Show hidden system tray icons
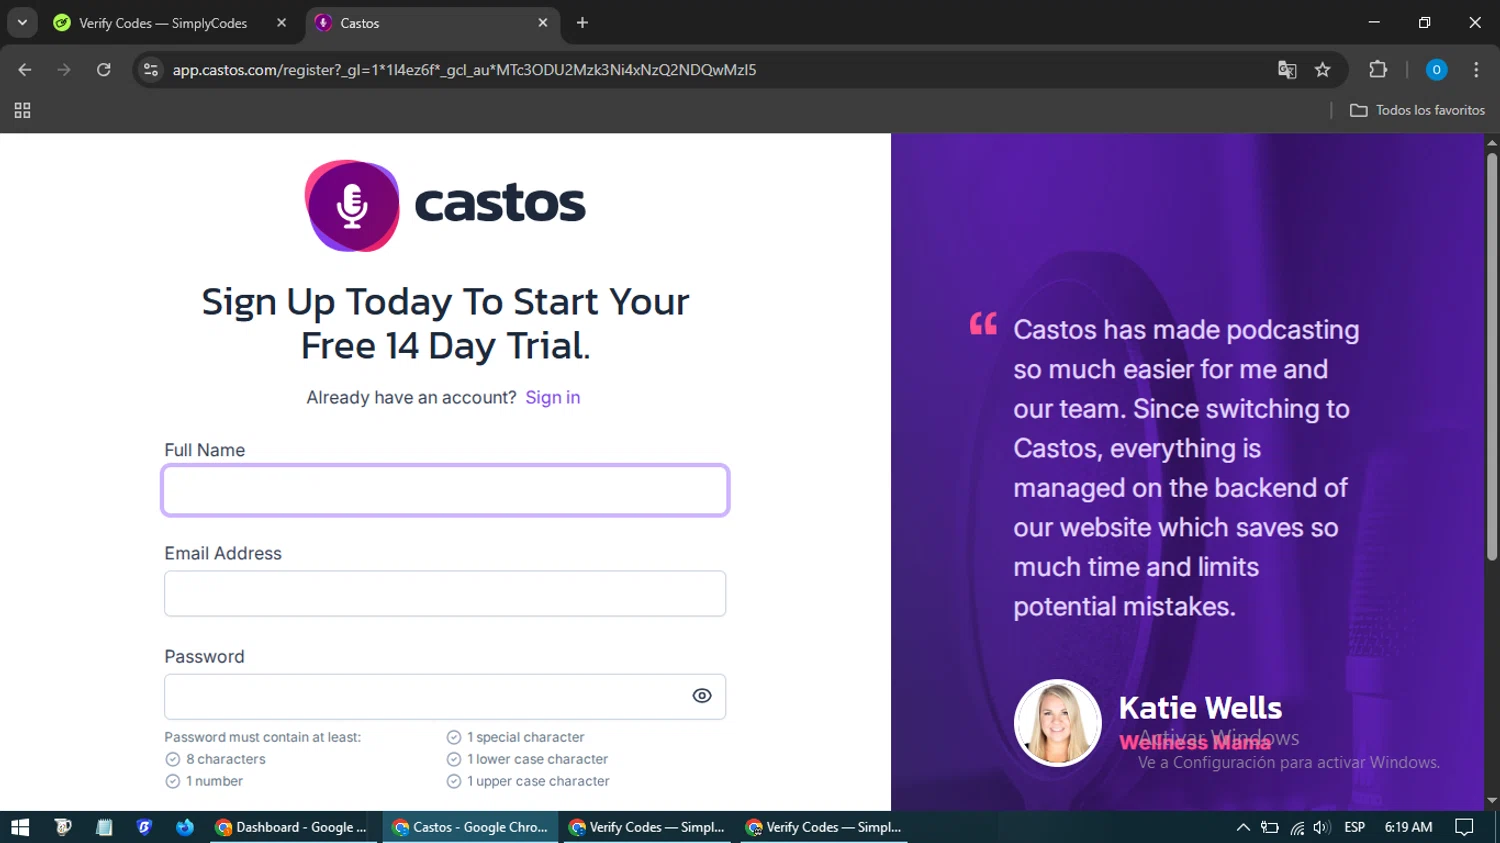This screenshot has height=843, width=1500. click(1243, 827)
